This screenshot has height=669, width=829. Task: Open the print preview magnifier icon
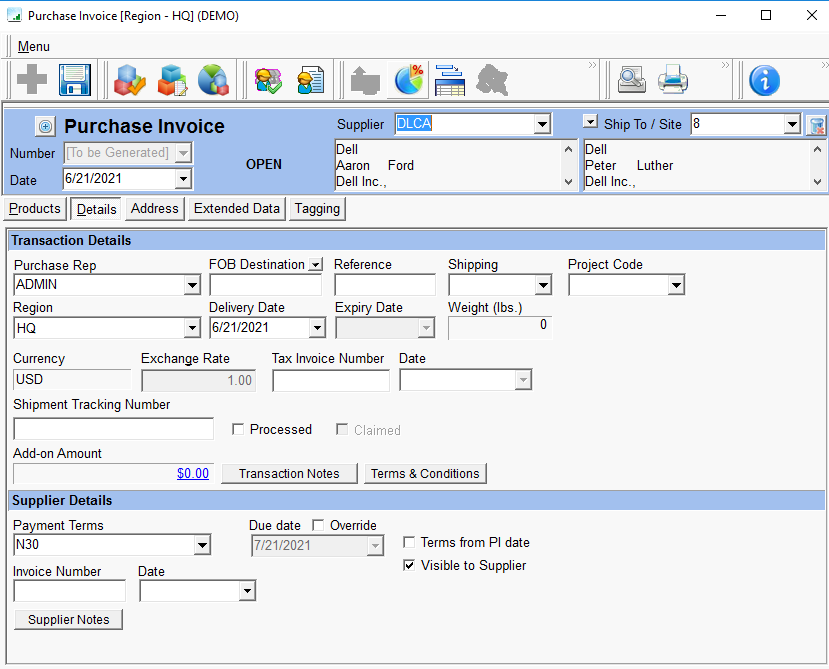[x=632, y=80]
